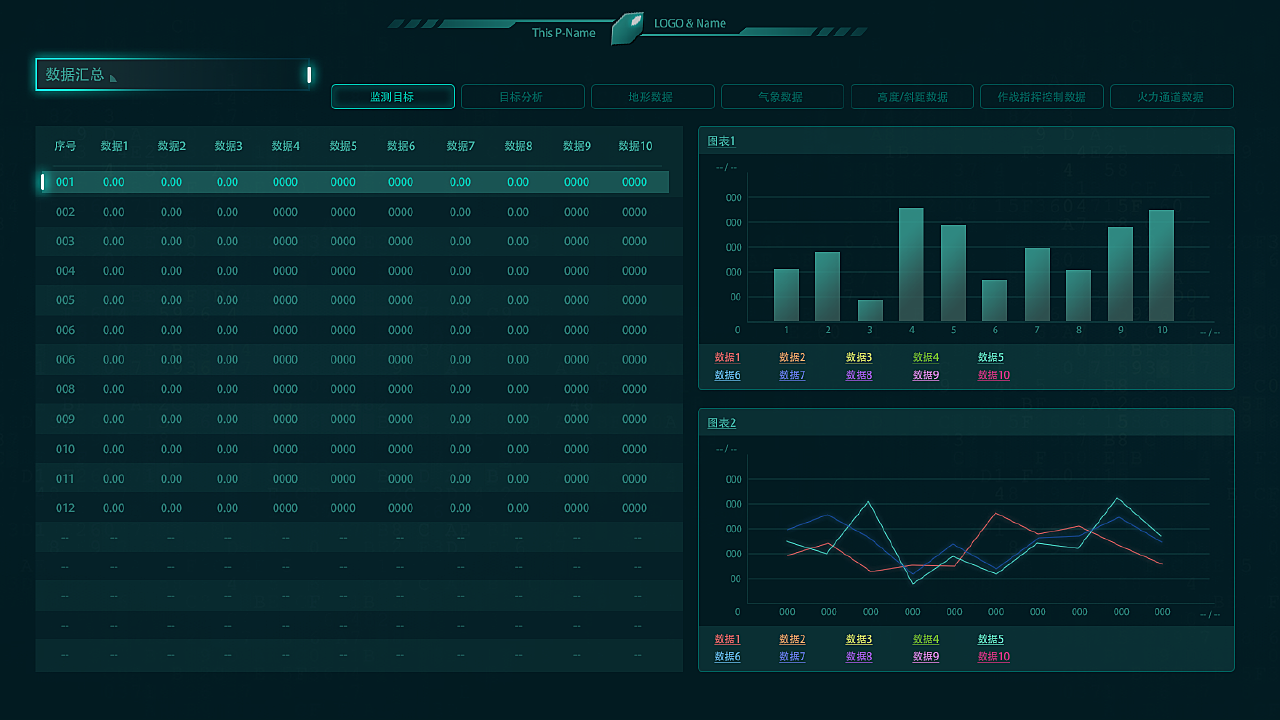Click the 数据5 table column header
1280x720 pixels.
[343, 146]
